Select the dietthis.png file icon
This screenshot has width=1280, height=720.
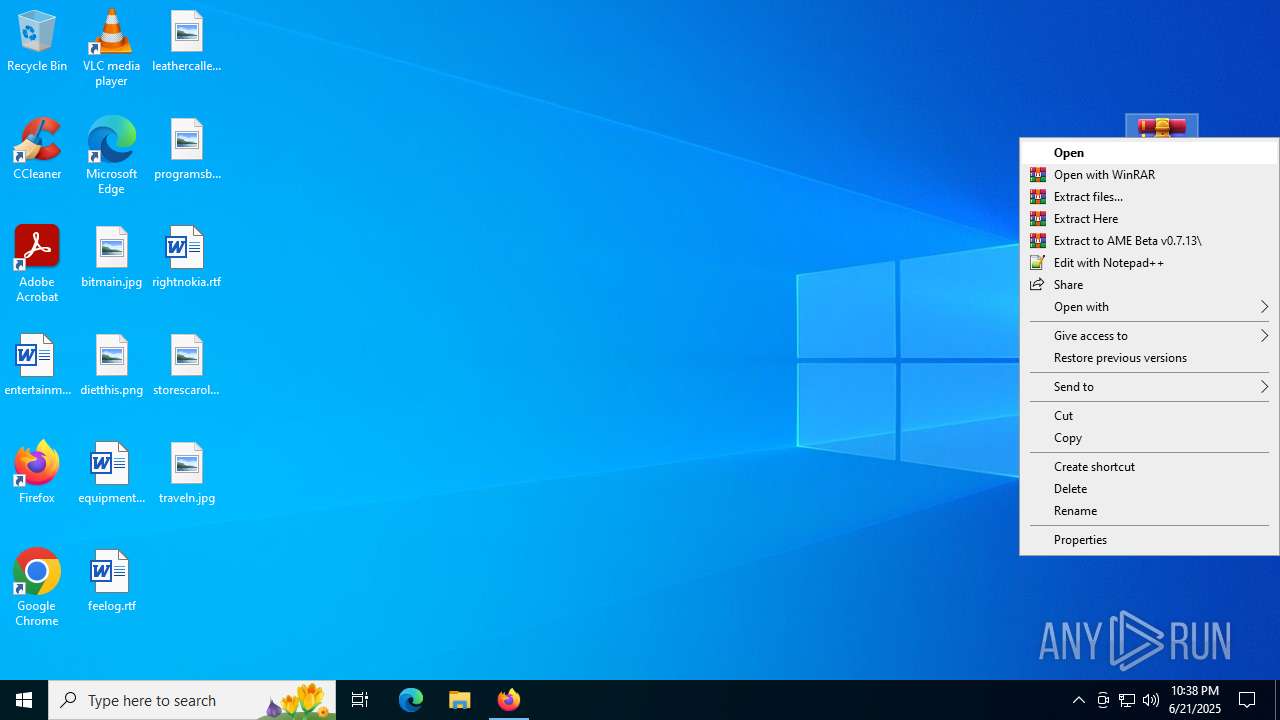[111, 365]
